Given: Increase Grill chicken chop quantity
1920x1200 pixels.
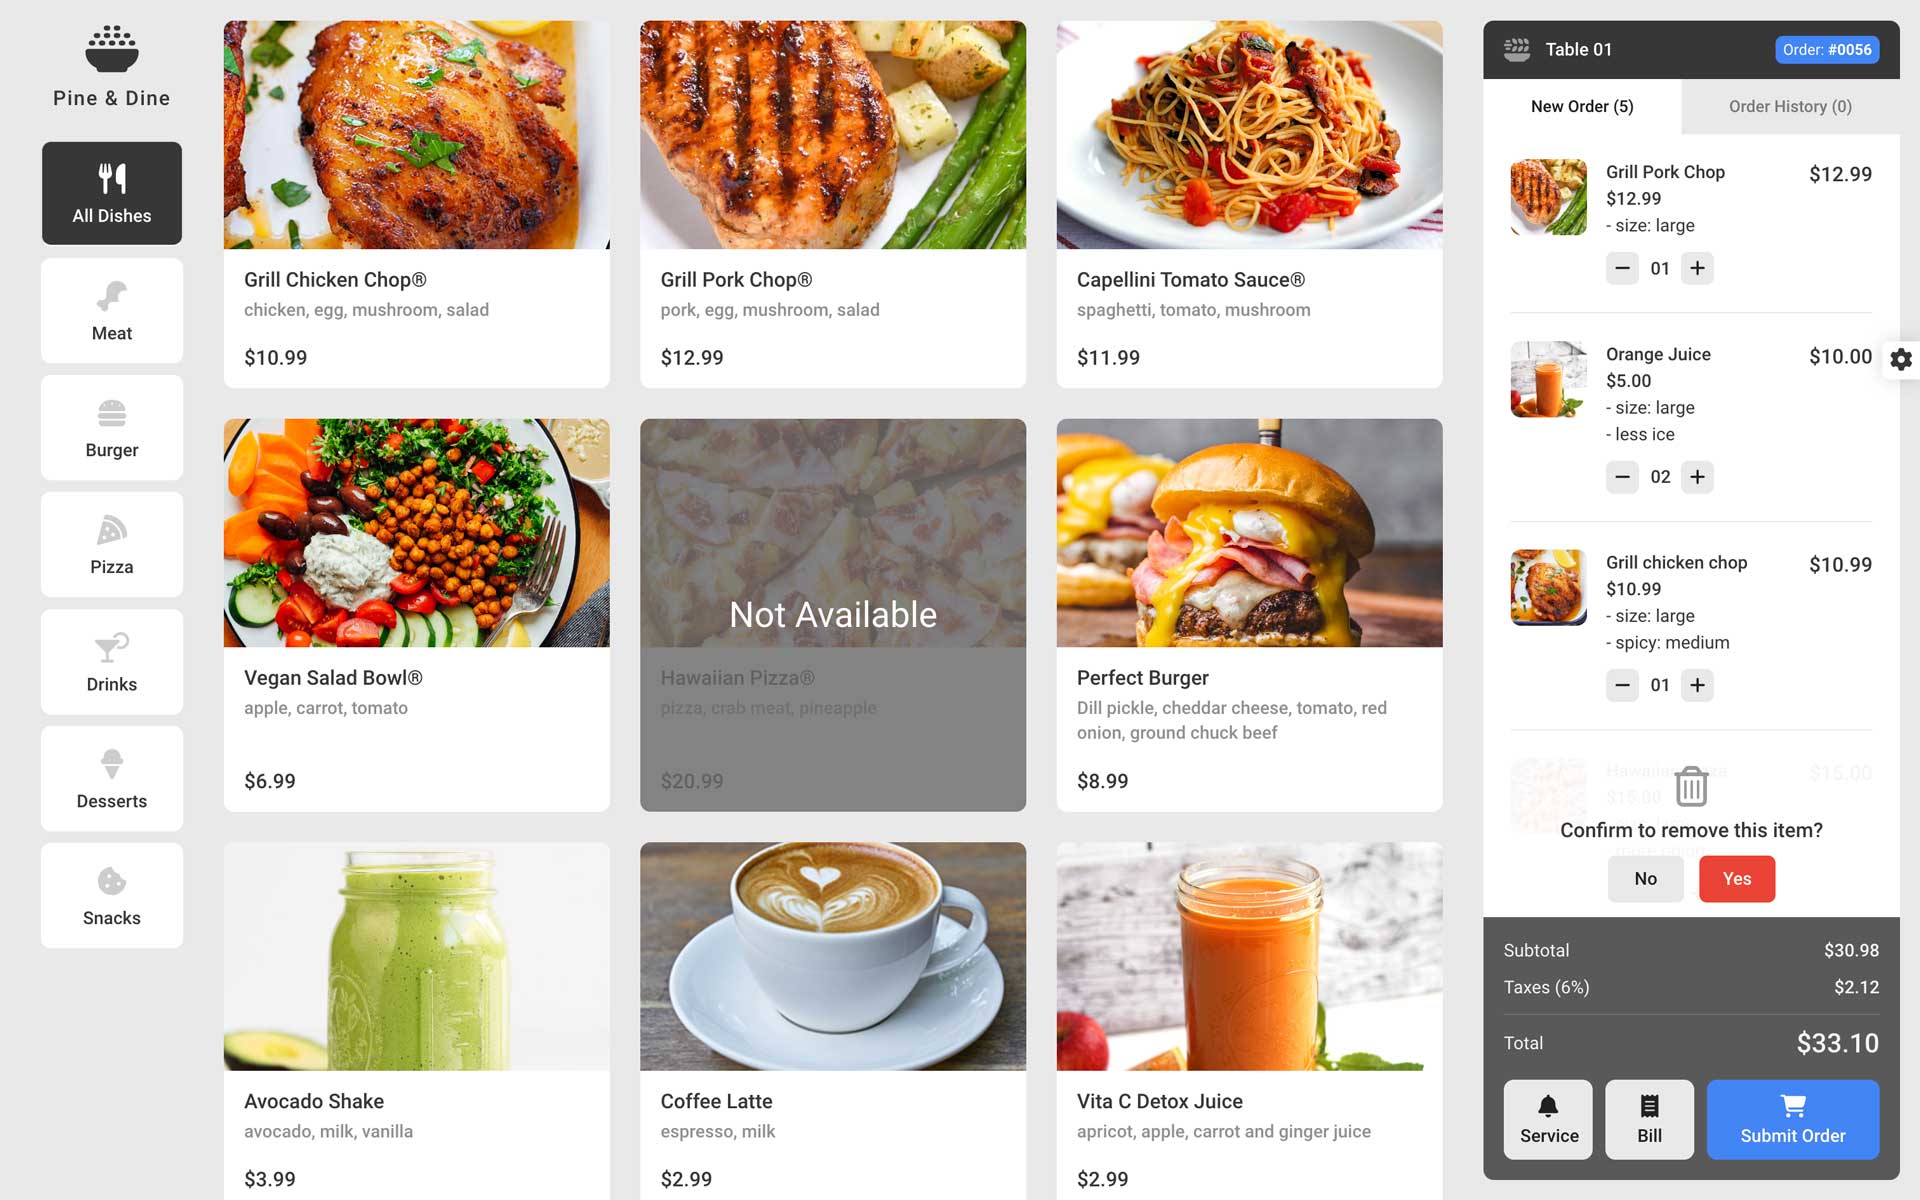Looking at the screenshot, I should pyautogui.click(x=1697, y=685).
